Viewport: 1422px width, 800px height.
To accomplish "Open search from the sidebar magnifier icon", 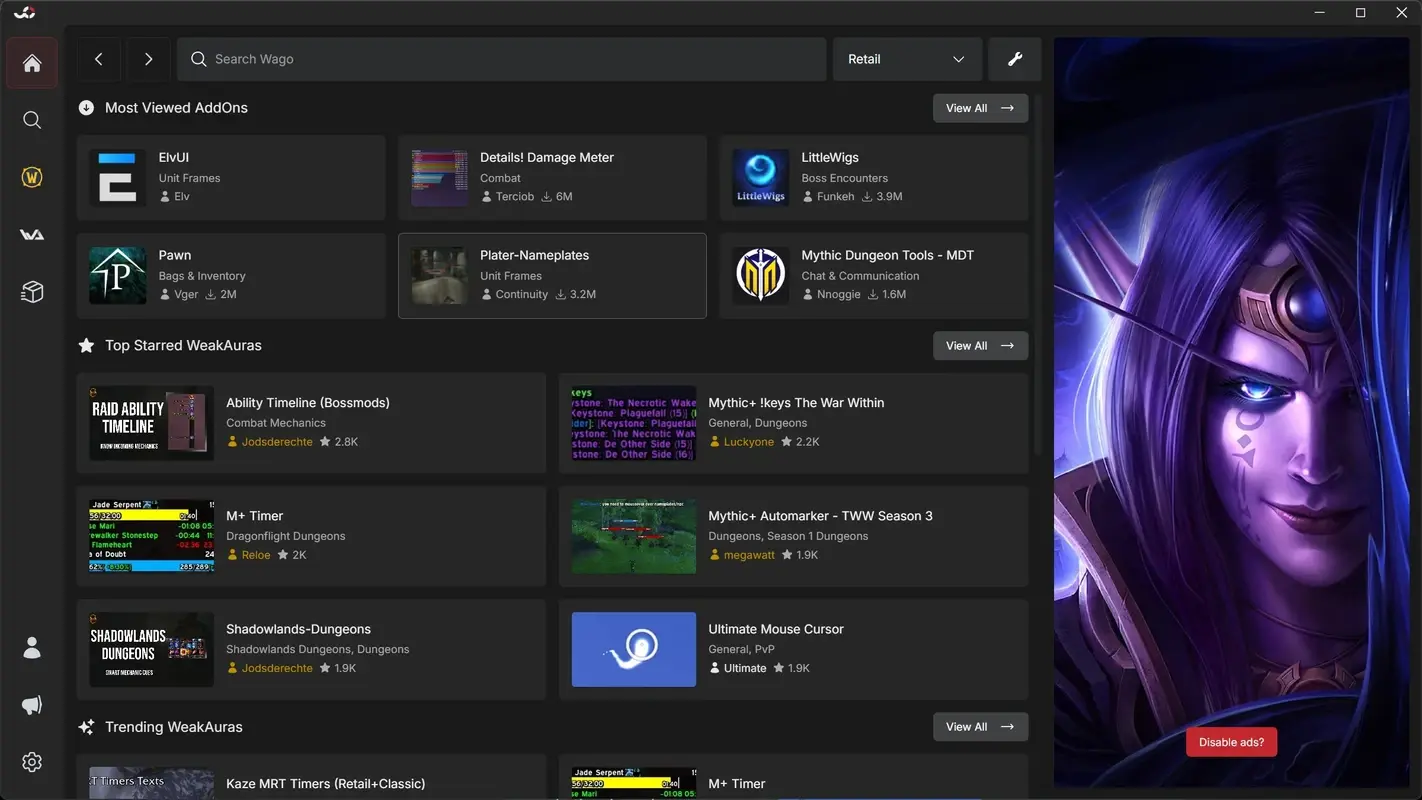I will [31, 119].
